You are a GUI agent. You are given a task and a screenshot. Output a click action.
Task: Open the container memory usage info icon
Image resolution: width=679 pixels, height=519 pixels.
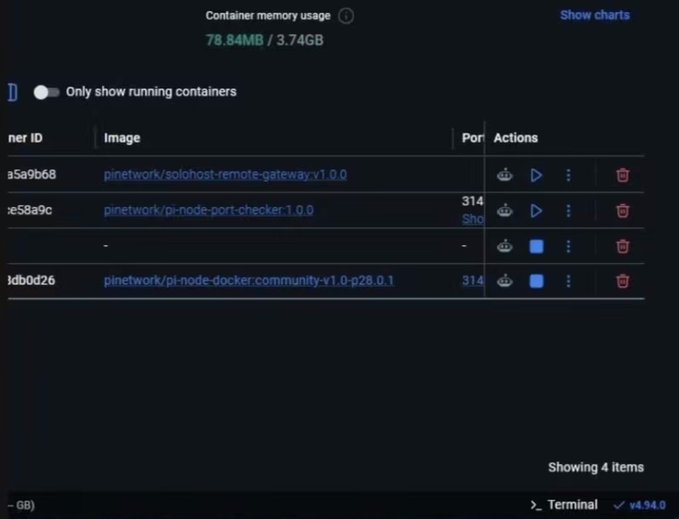coord(346,16)
